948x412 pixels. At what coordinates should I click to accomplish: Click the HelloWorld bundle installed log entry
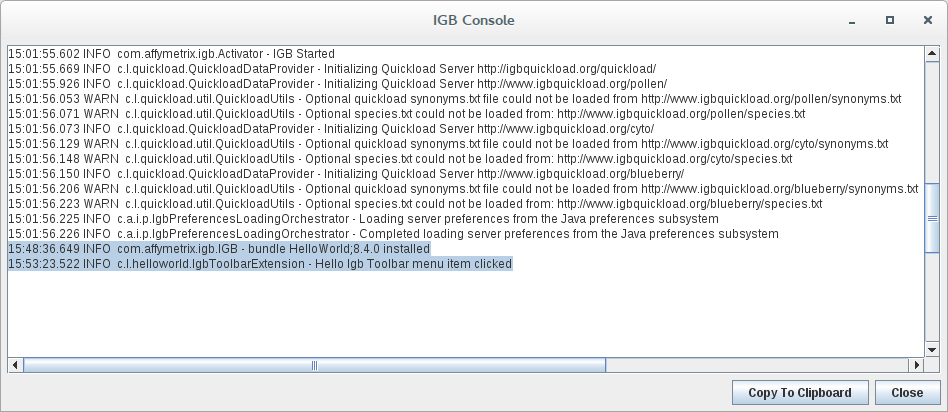(x=219, y=248)
